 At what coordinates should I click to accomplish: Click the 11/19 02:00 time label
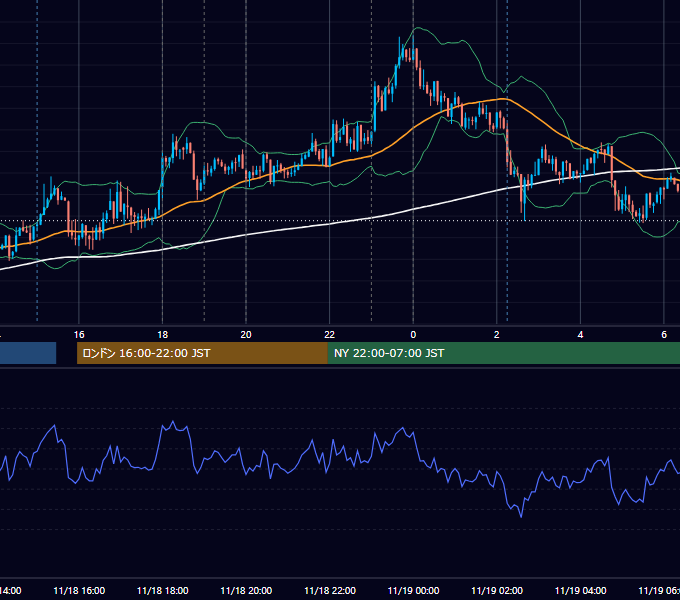tap(497, 590)
